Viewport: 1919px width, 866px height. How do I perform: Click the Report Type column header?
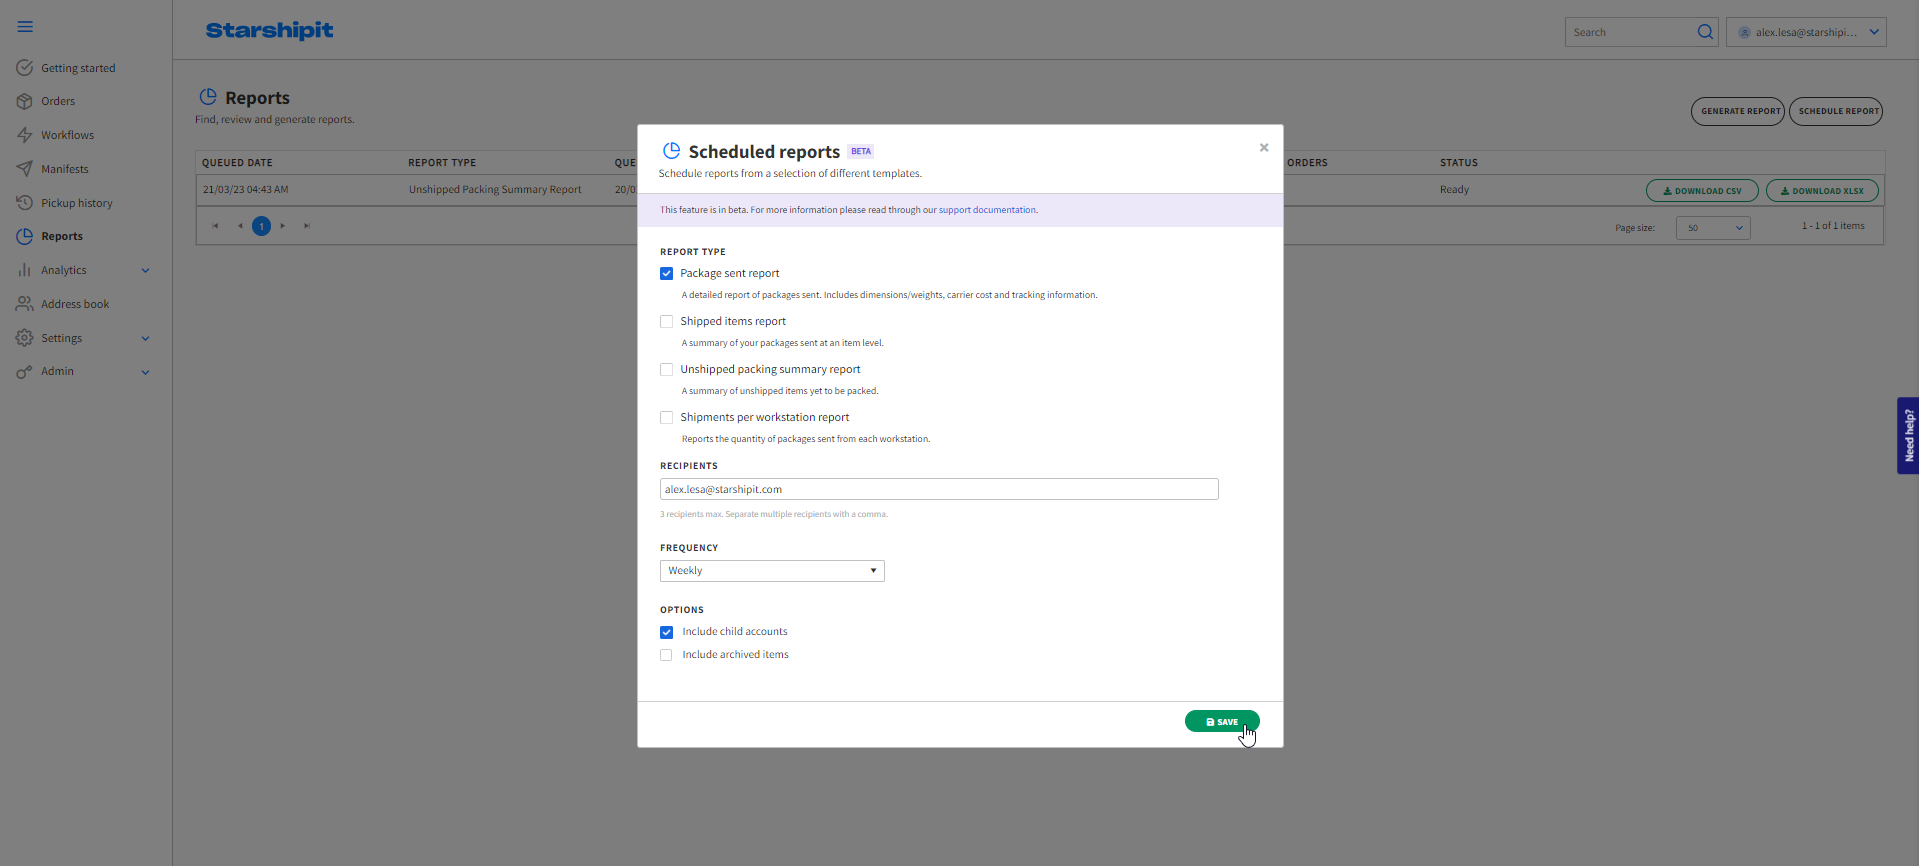pyautogui.click(x=442, y=163)
